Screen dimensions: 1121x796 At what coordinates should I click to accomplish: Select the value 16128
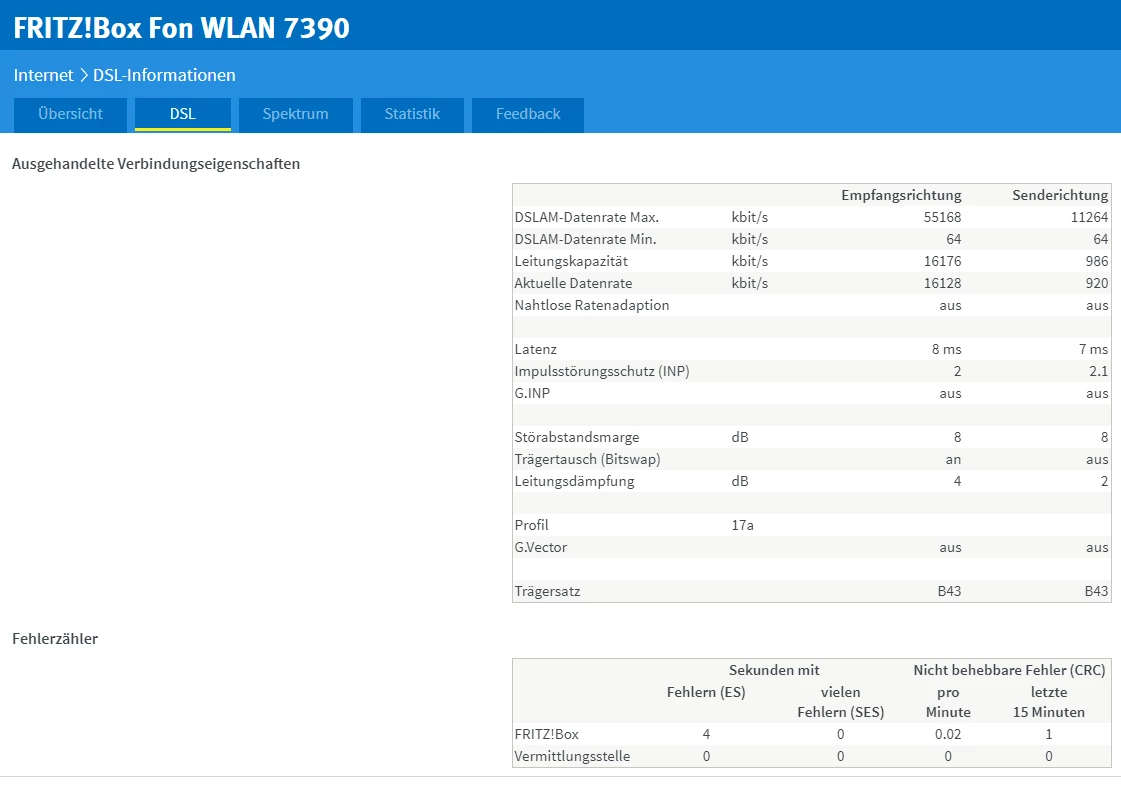pos(942,283)
